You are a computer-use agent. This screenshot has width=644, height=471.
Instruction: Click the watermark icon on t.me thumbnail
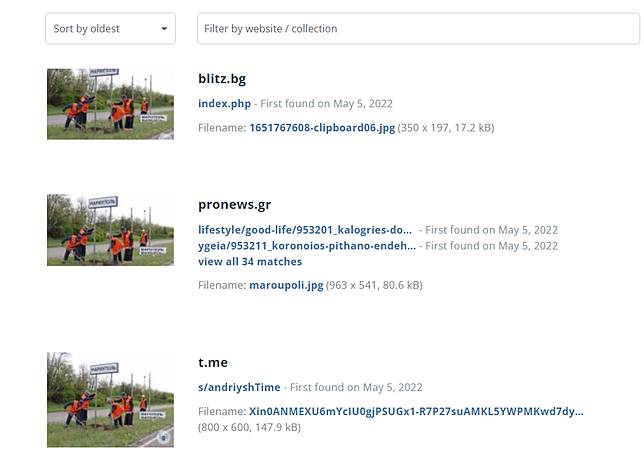pos(163,437)
